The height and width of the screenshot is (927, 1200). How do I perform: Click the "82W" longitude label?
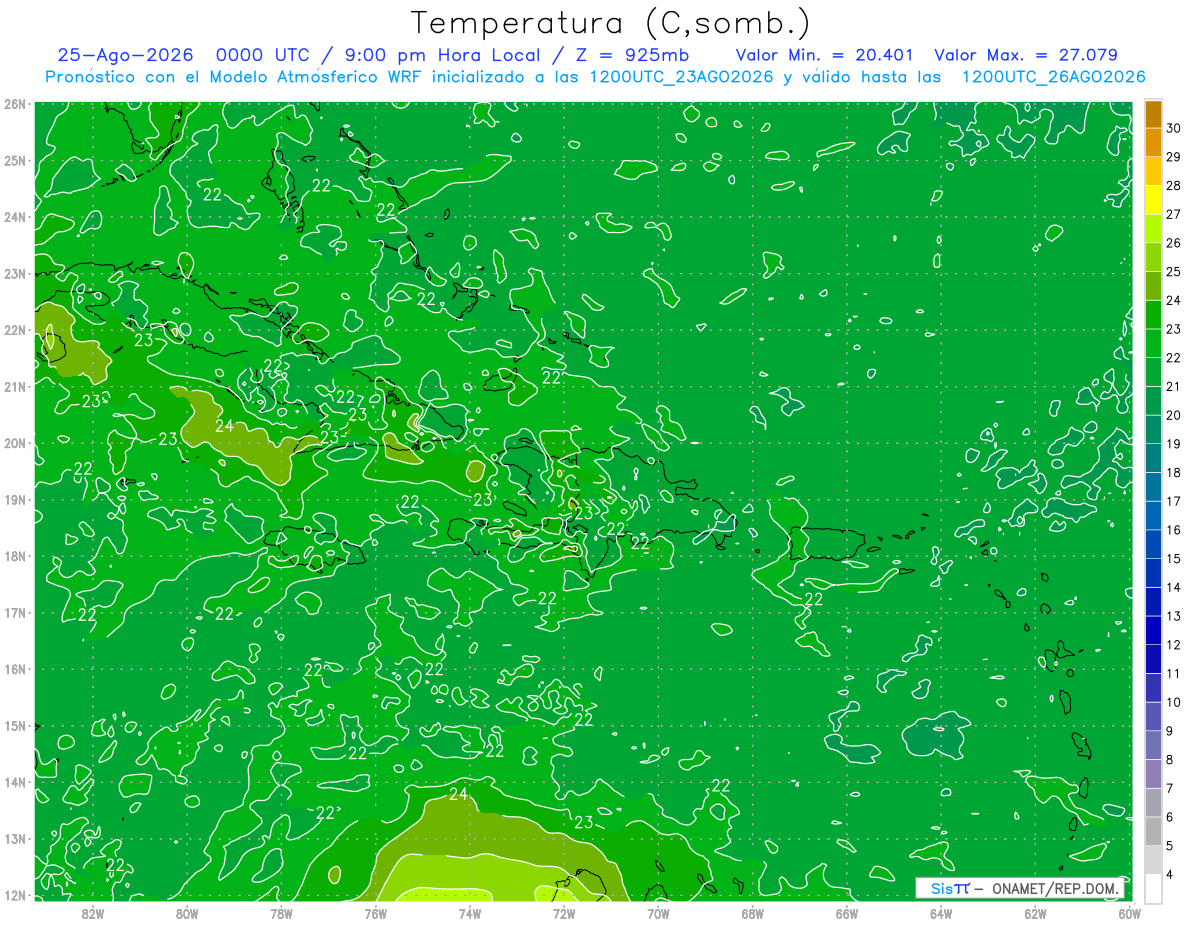coord(93,913)
